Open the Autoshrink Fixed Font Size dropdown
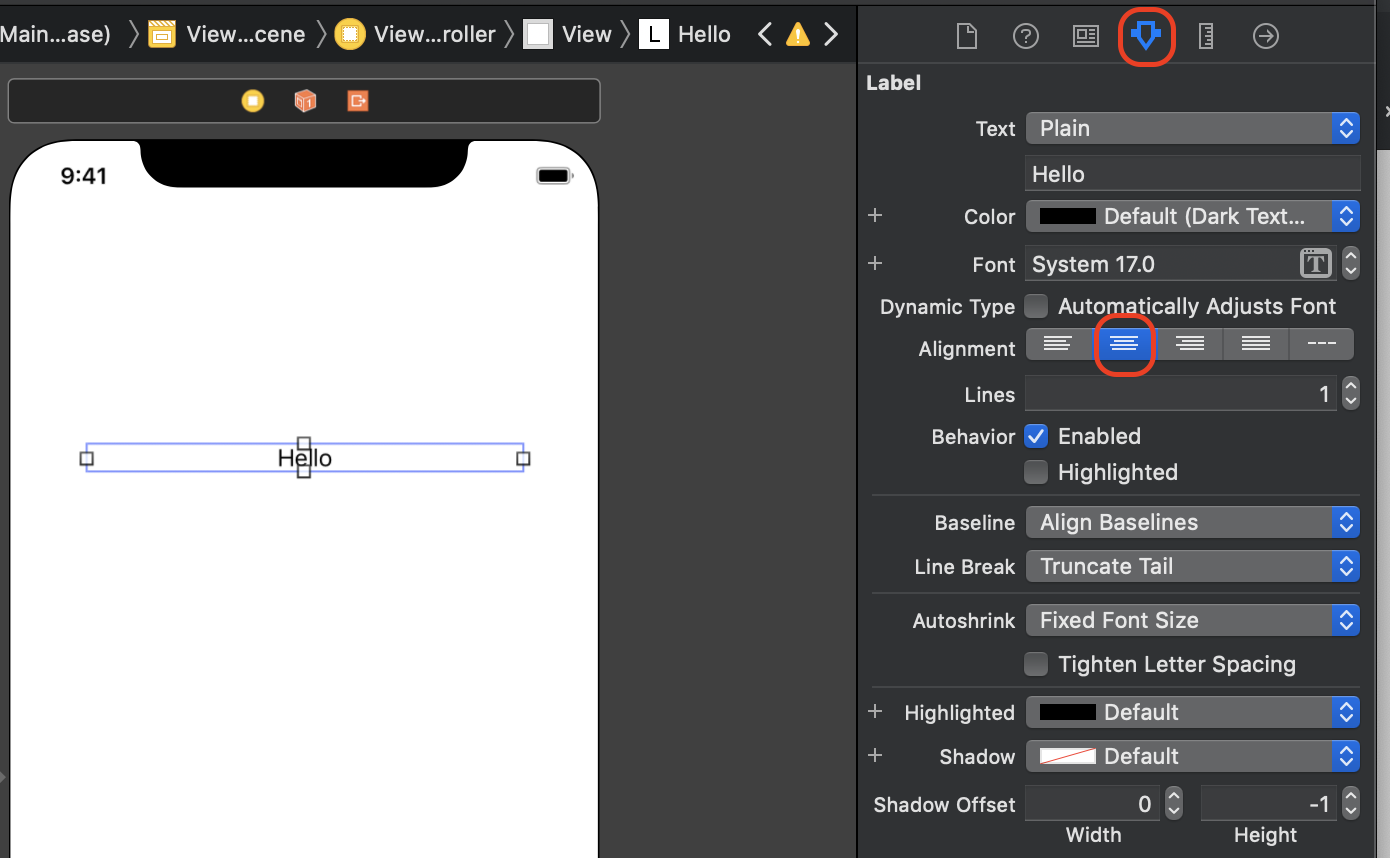Screen dimensions: 1390x858 tap(1193, 620)
